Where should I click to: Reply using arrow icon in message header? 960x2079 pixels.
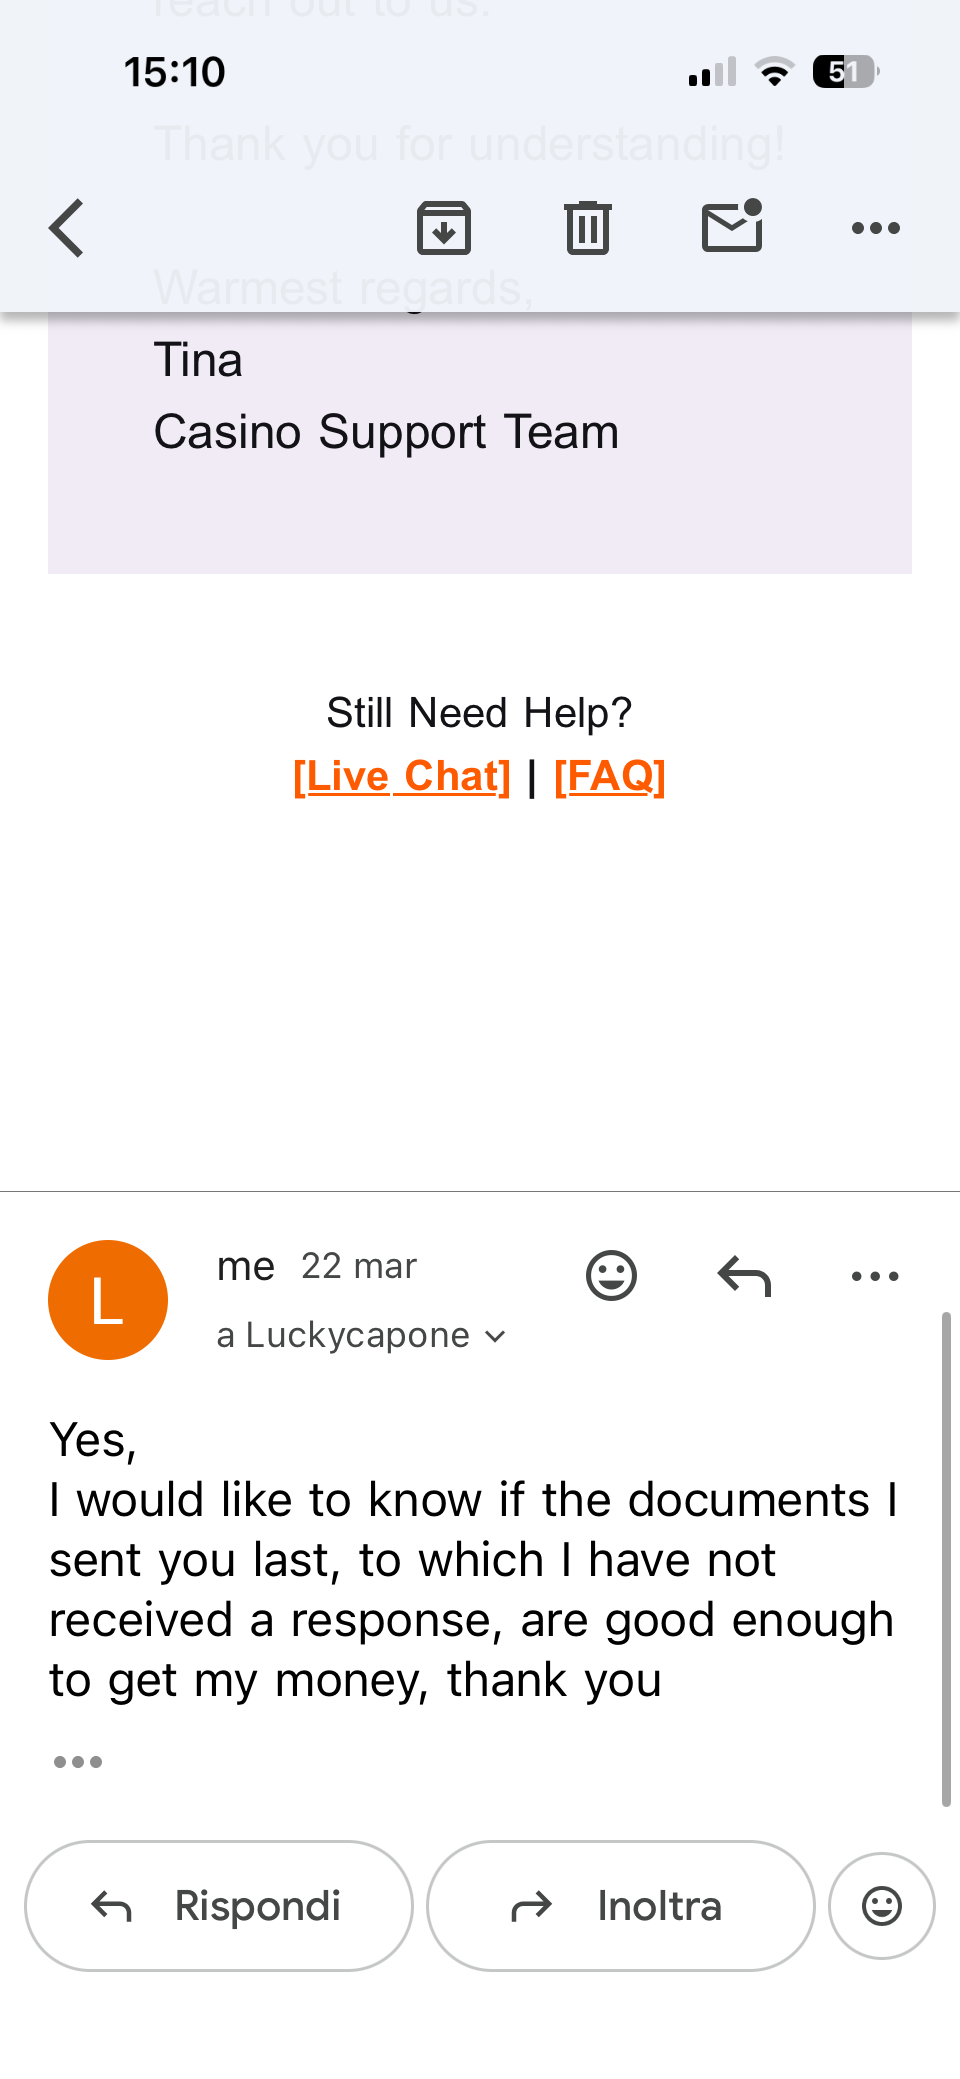tap(744, 1276)
